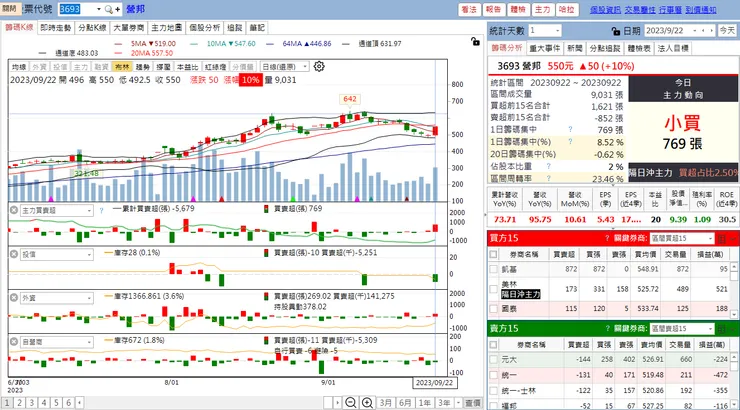Zoom out the chart with minus magnifier
The height and width of the screenshot is (410, 740).
coord(350,402)
